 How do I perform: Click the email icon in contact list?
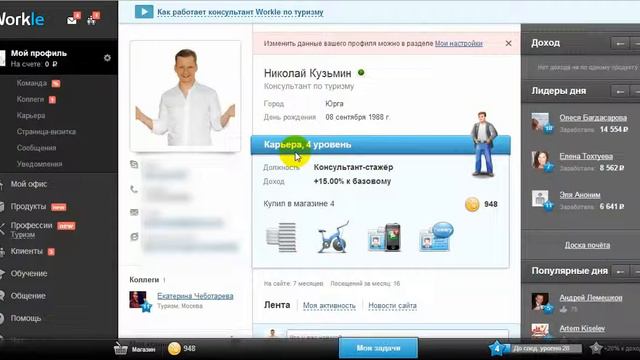tap(134, 212)
